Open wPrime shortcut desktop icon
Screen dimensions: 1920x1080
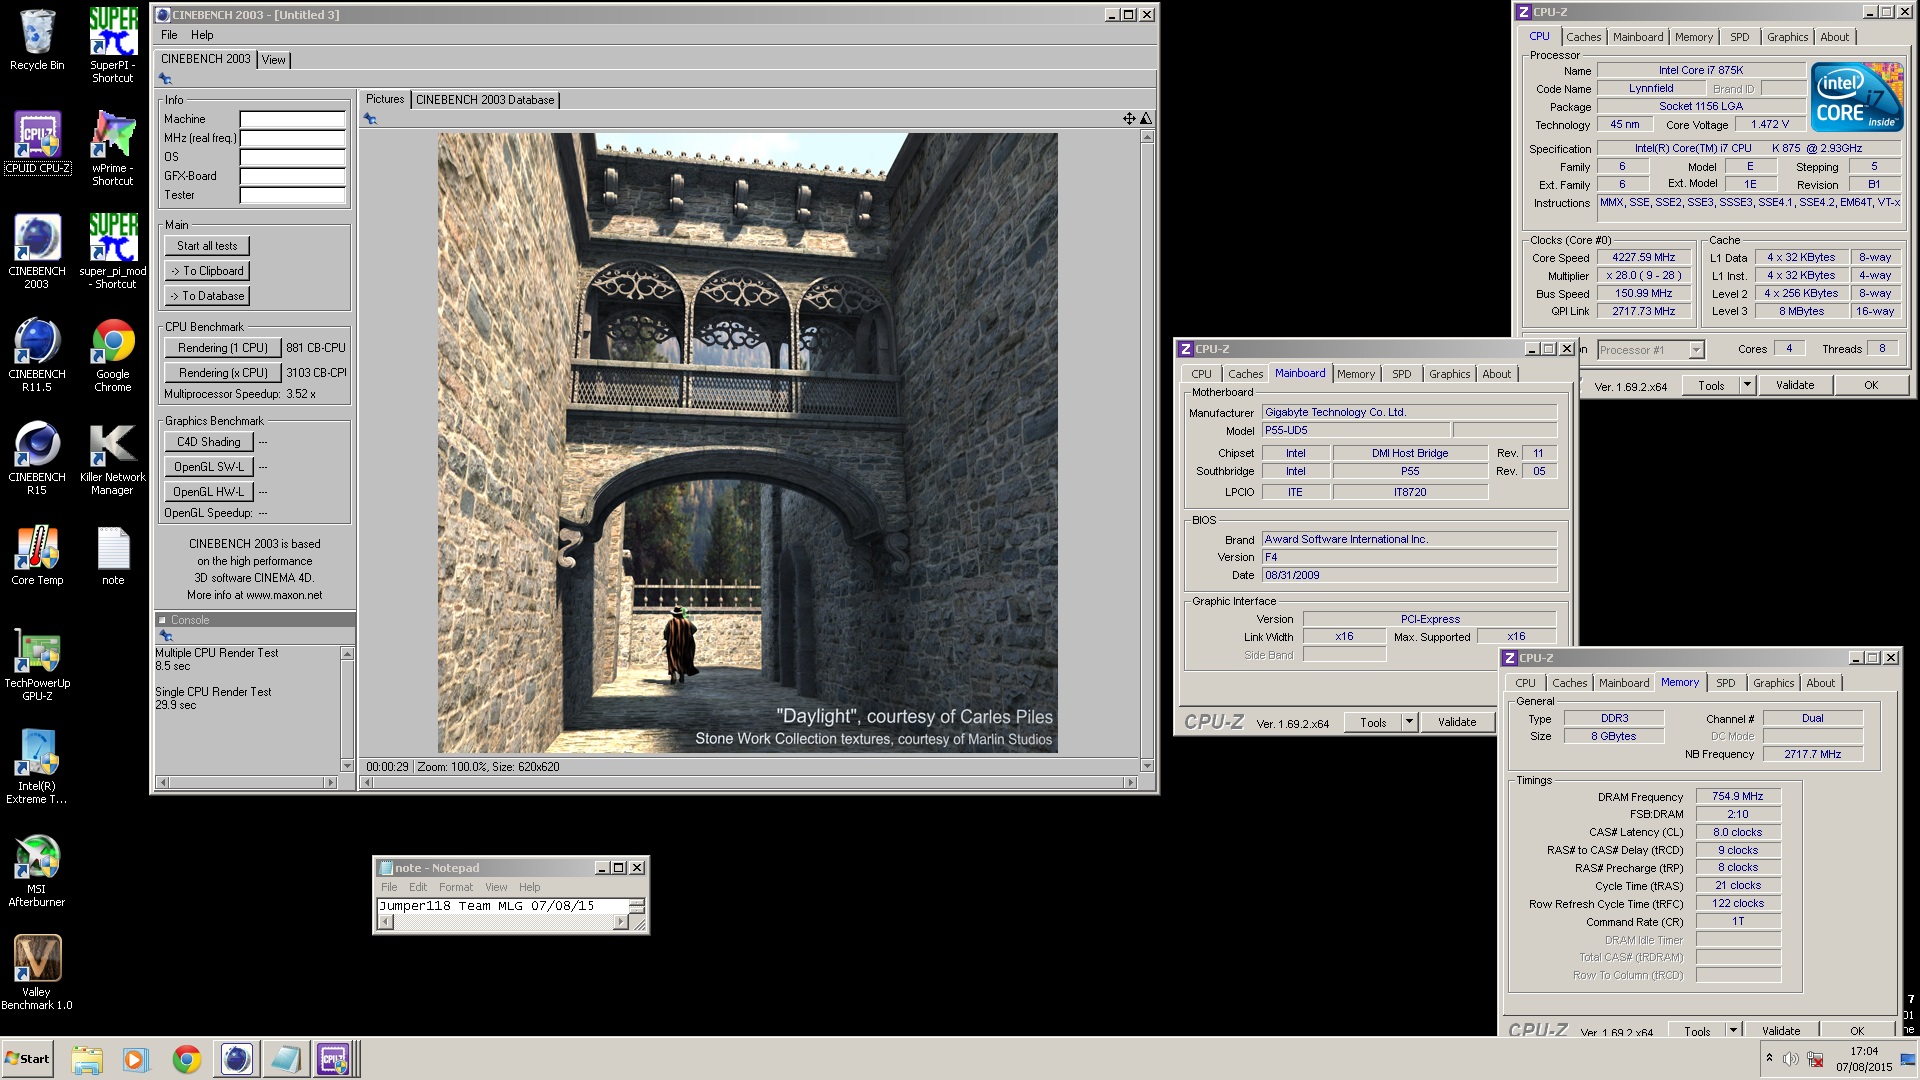[x=113, y=148]
